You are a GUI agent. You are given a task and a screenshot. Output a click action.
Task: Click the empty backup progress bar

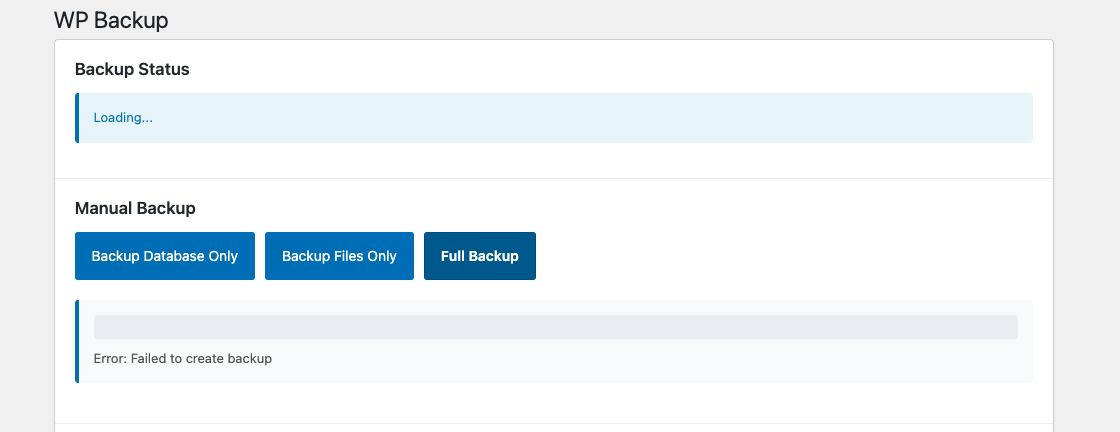coord(555,327)
